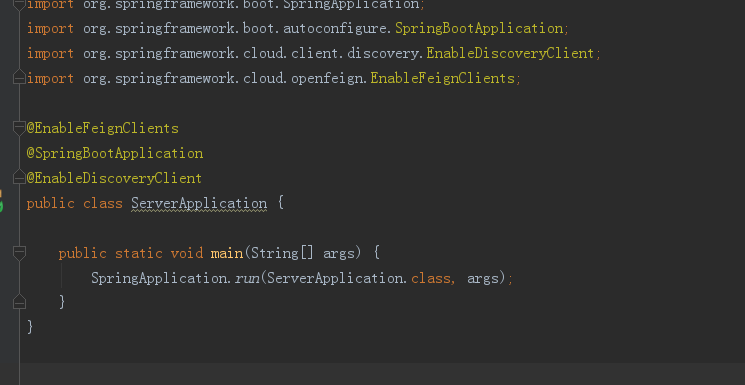Toggle fold marker beside @EnableDiscoveryClient annotation
The height and width of the screenshot is (385, 745).
point(19,178)
